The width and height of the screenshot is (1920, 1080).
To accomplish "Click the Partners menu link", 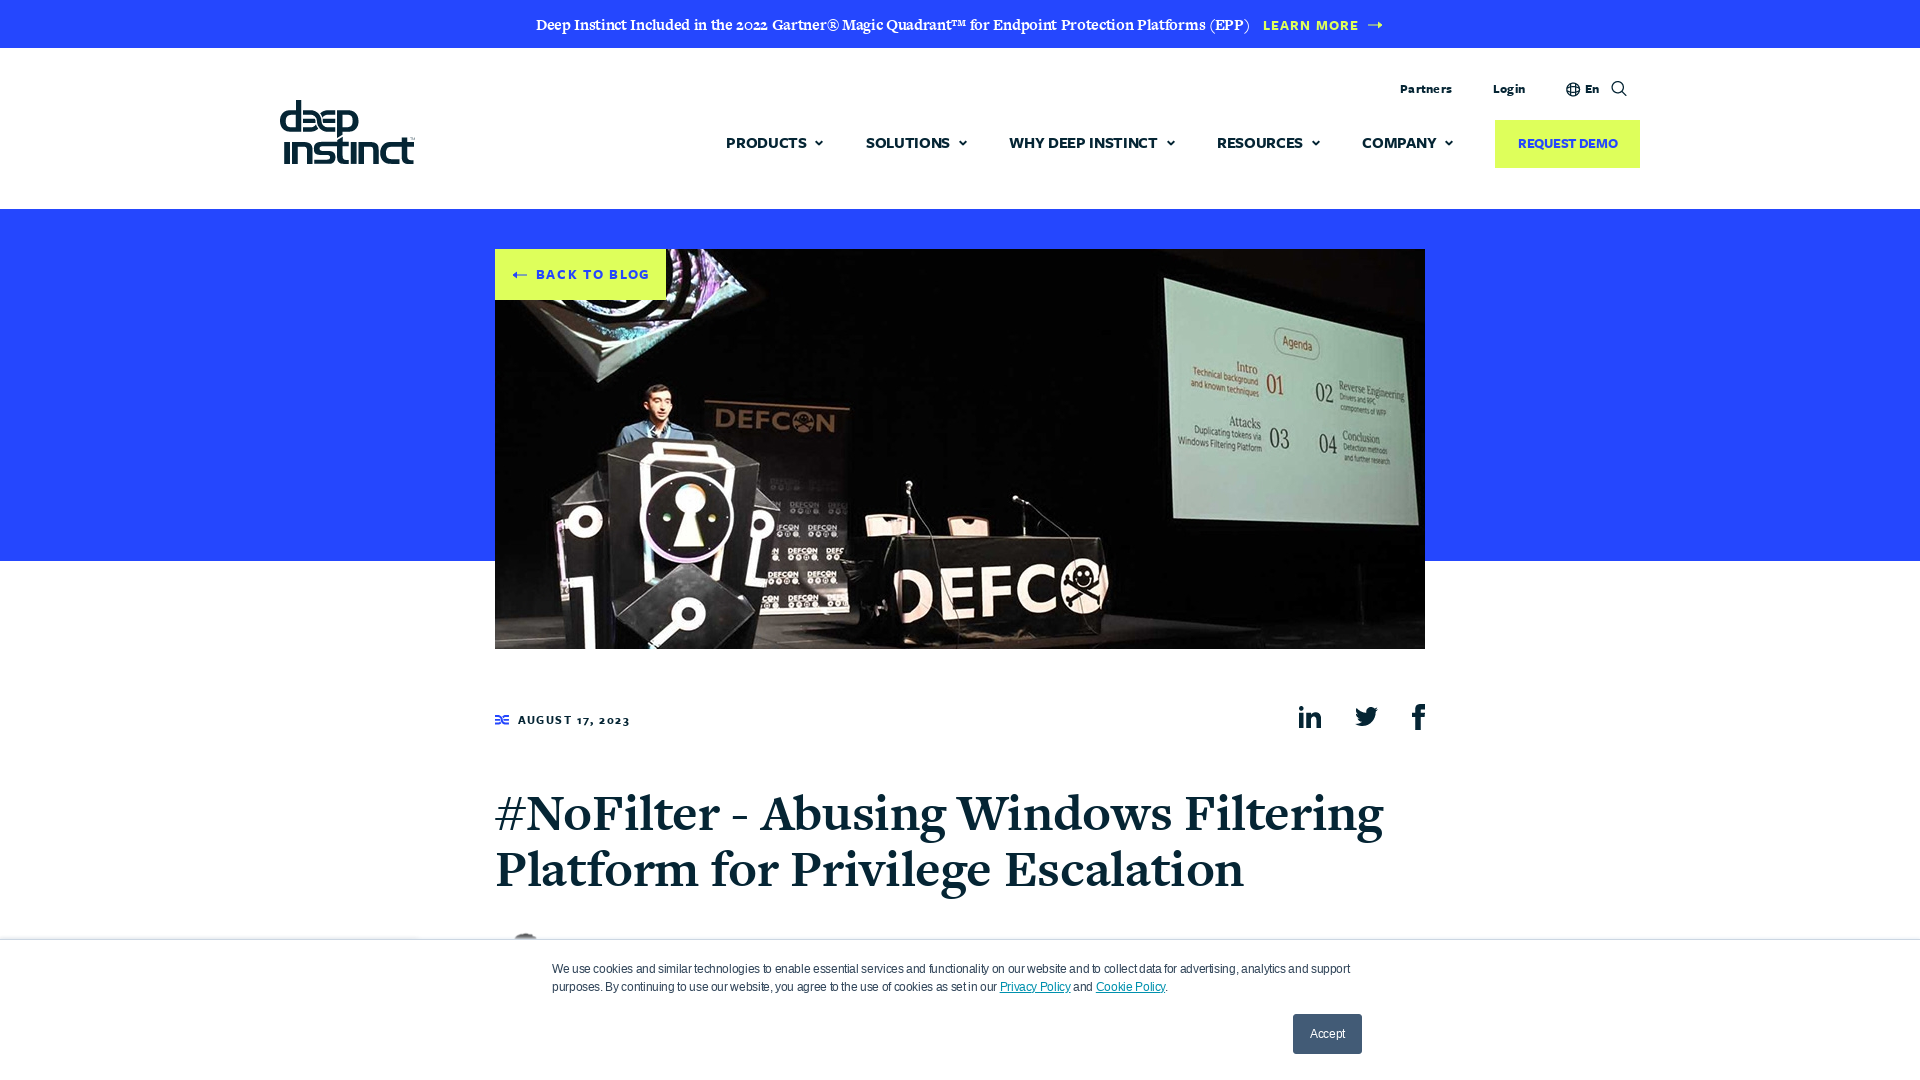I will point(1425,88).
